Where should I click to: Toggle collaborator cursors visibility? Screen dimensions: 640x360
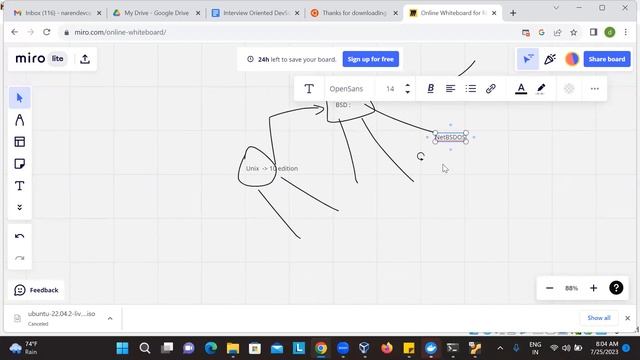[528, 59]
